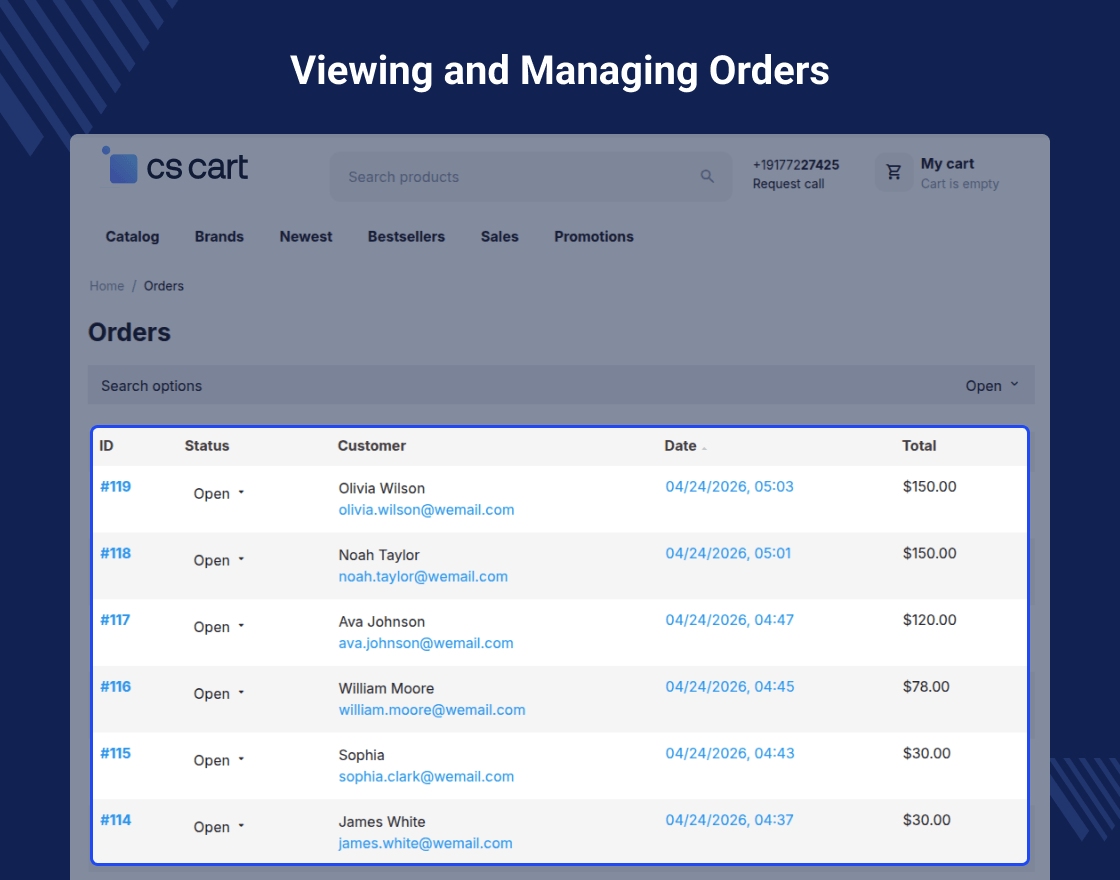
Task: Go to Bestsellers page
Action: pyautogui.click(x=406, y=236)
